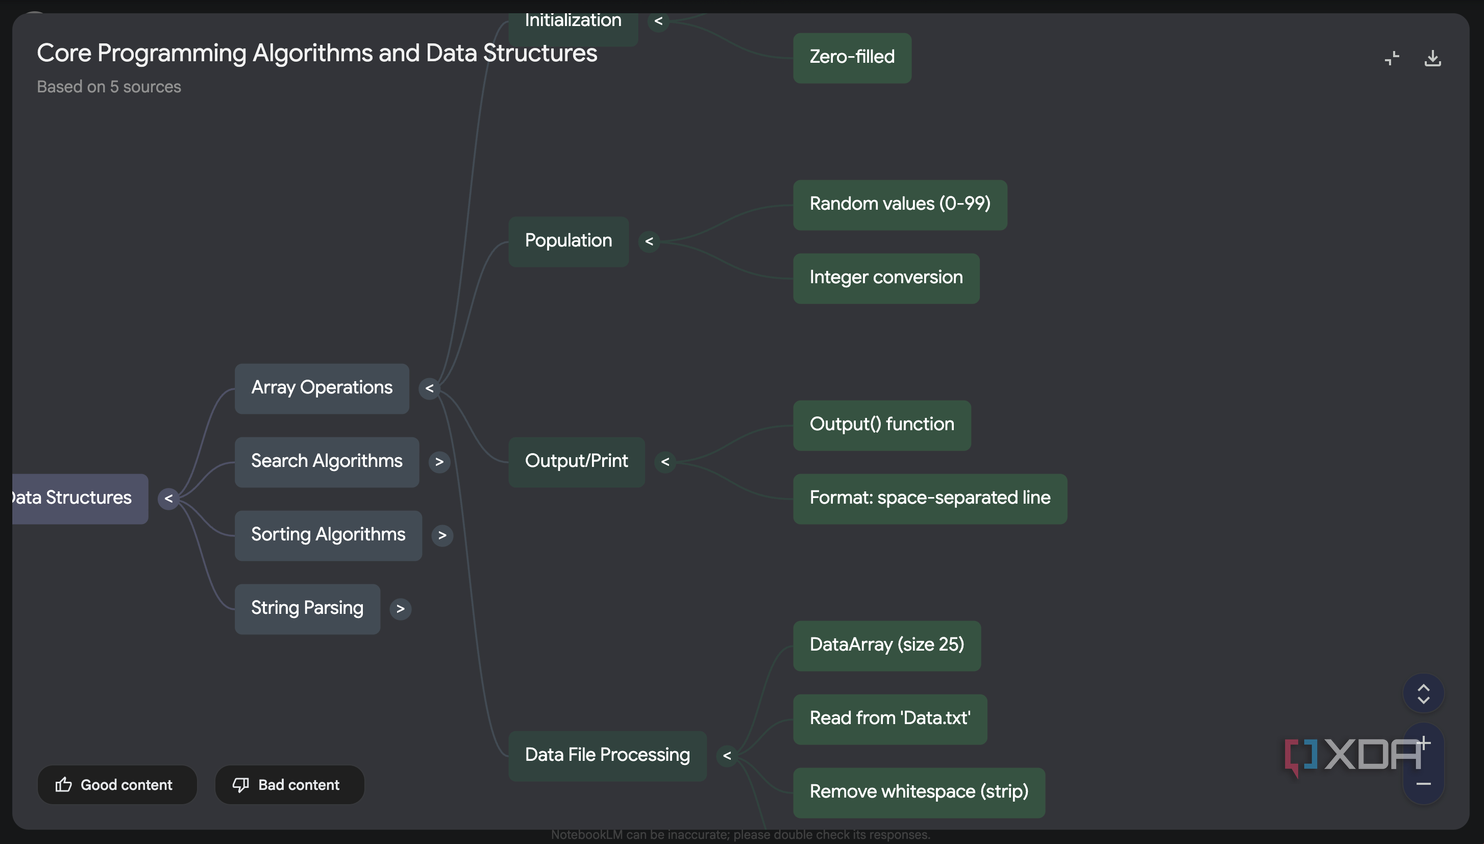Open the Initialization node

pyautogui.click(x=573, y=28)
